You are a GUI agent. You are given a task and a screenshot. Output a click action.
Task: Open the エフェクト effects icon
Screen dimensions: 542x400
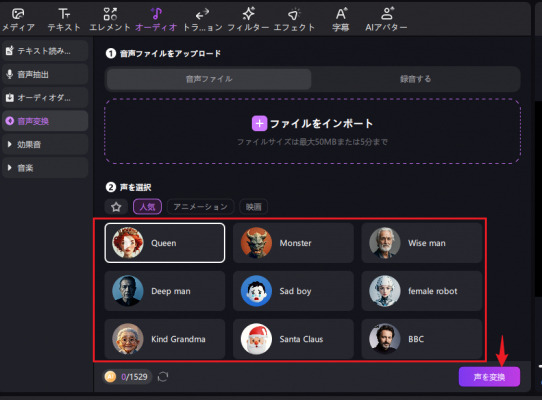[x=294, y=14]
